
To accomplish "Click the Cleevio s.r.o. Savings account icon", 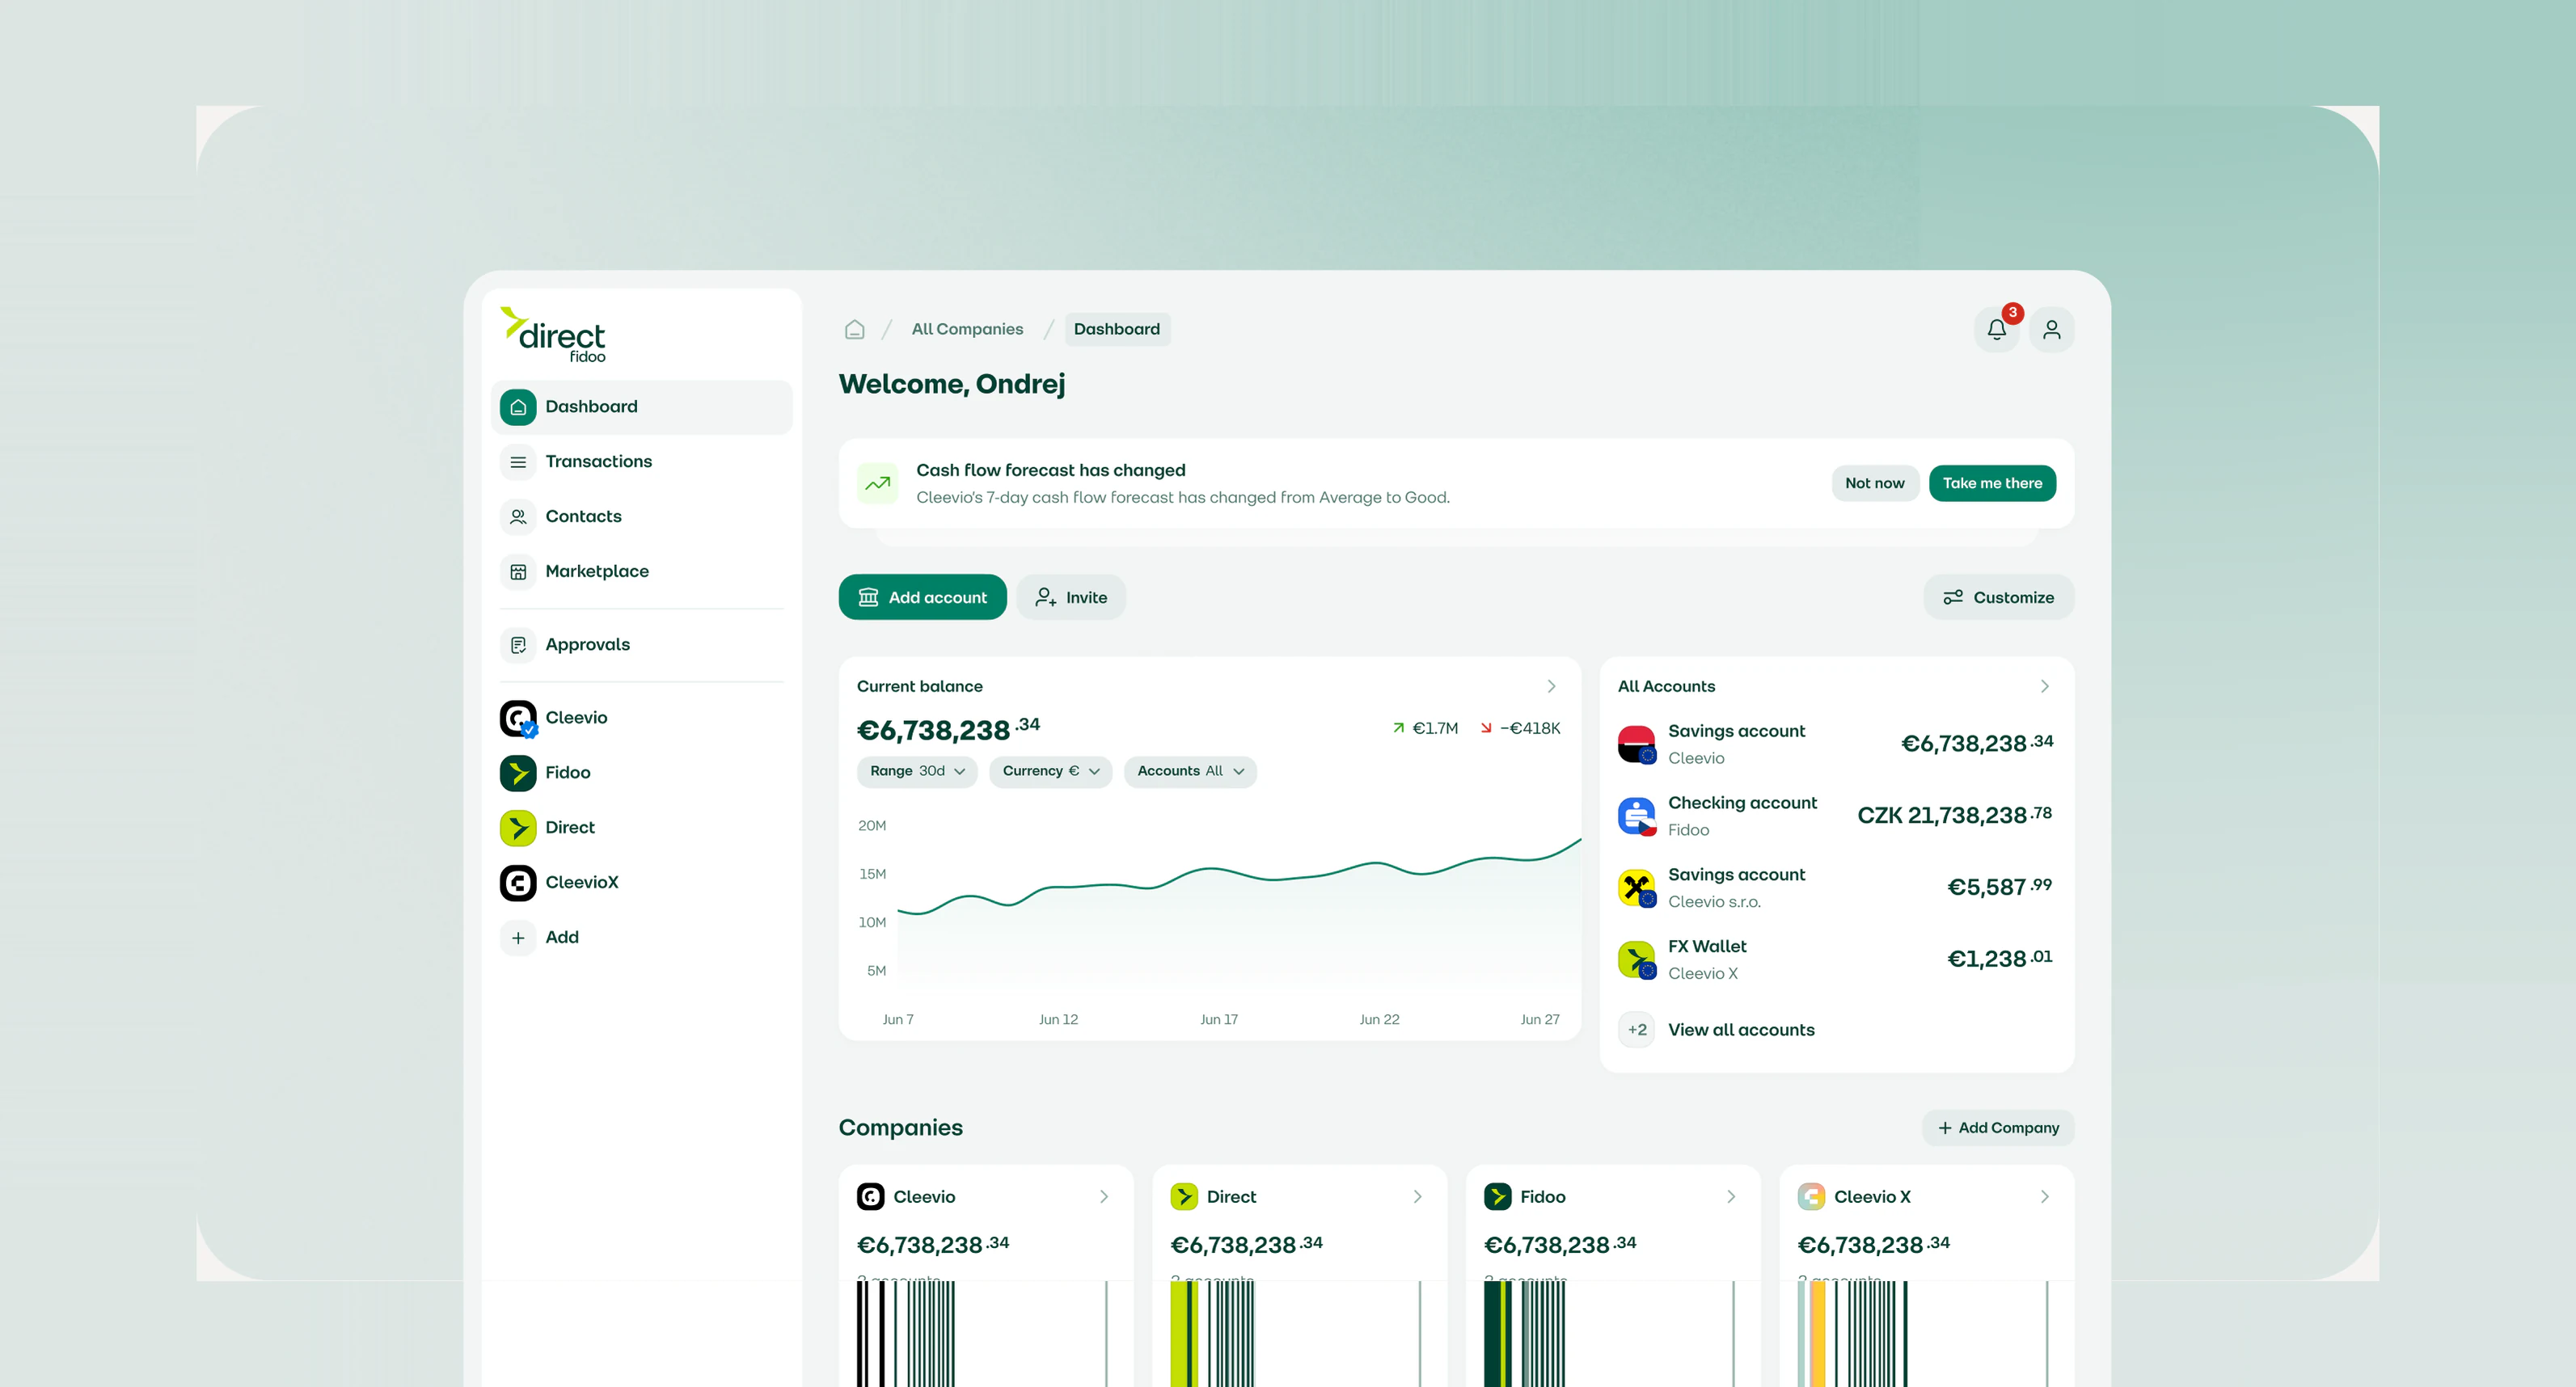I will [x=1637, y=888].
